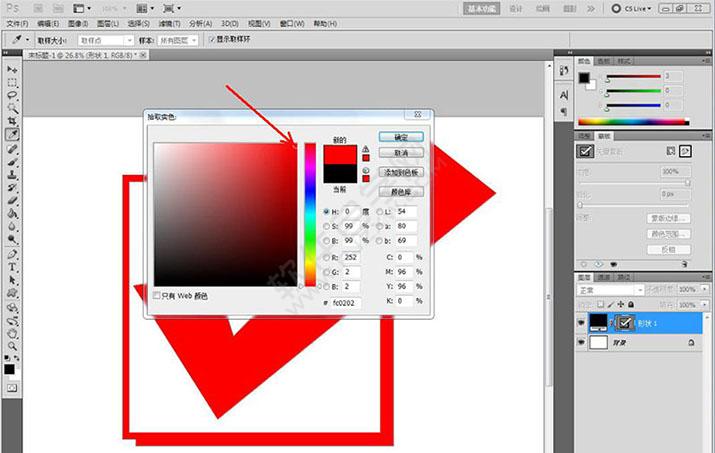
Task: Select the History Brush tool
Action: pyautogui.click(x=12, y=187)
